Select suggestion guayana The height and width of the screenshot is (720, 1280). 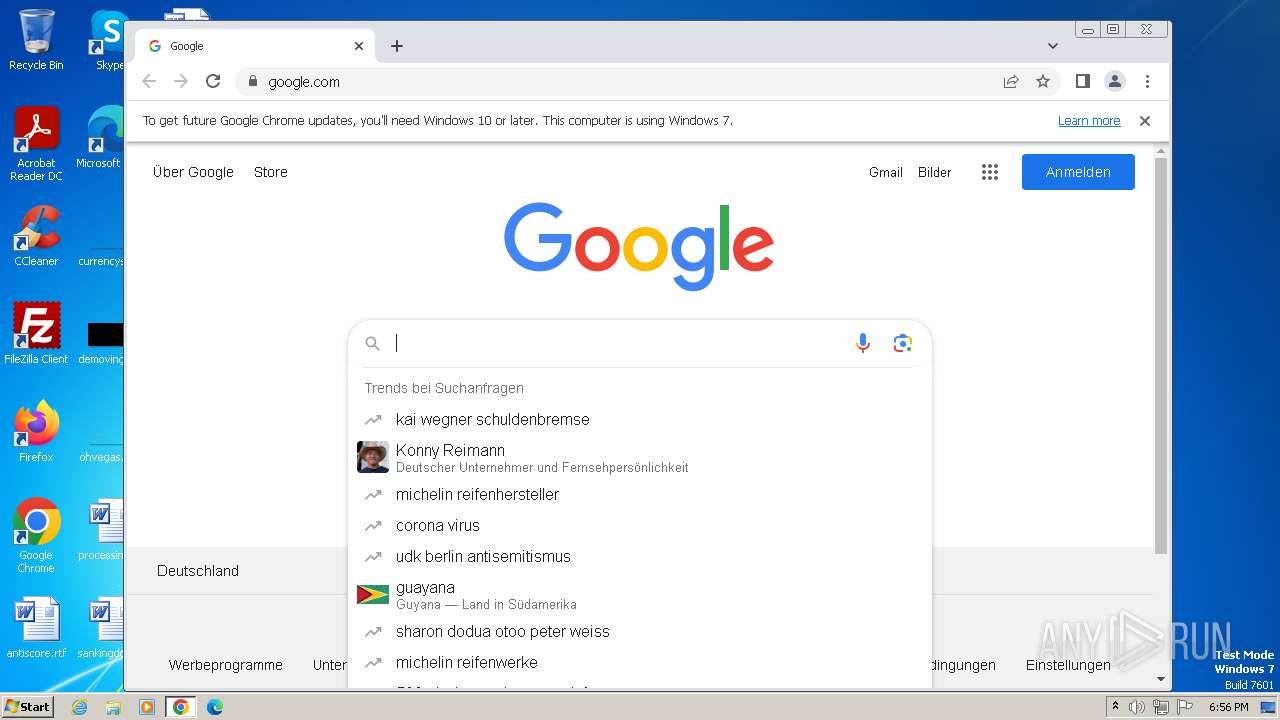pos(640,595)
